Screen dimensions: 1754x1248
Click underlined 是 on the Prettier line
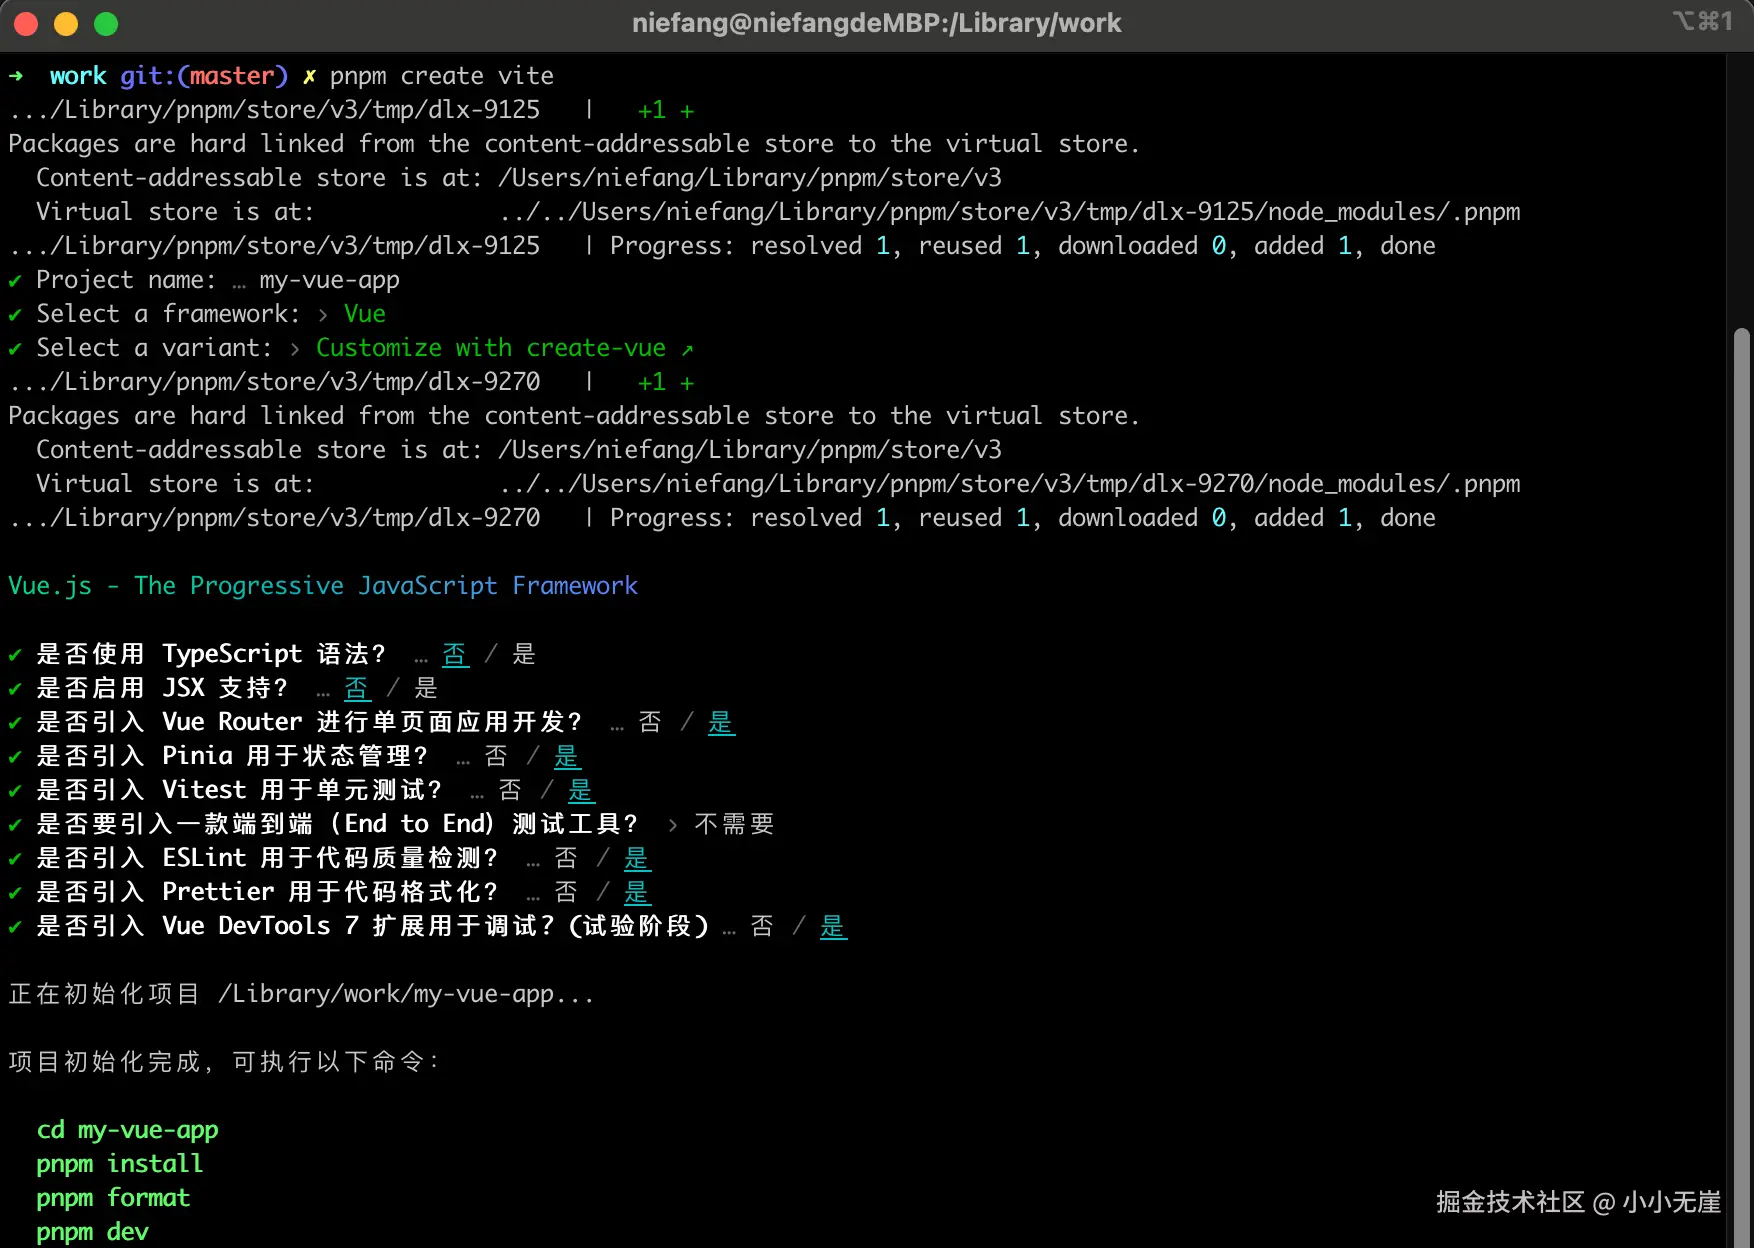(x=637, y=892)
